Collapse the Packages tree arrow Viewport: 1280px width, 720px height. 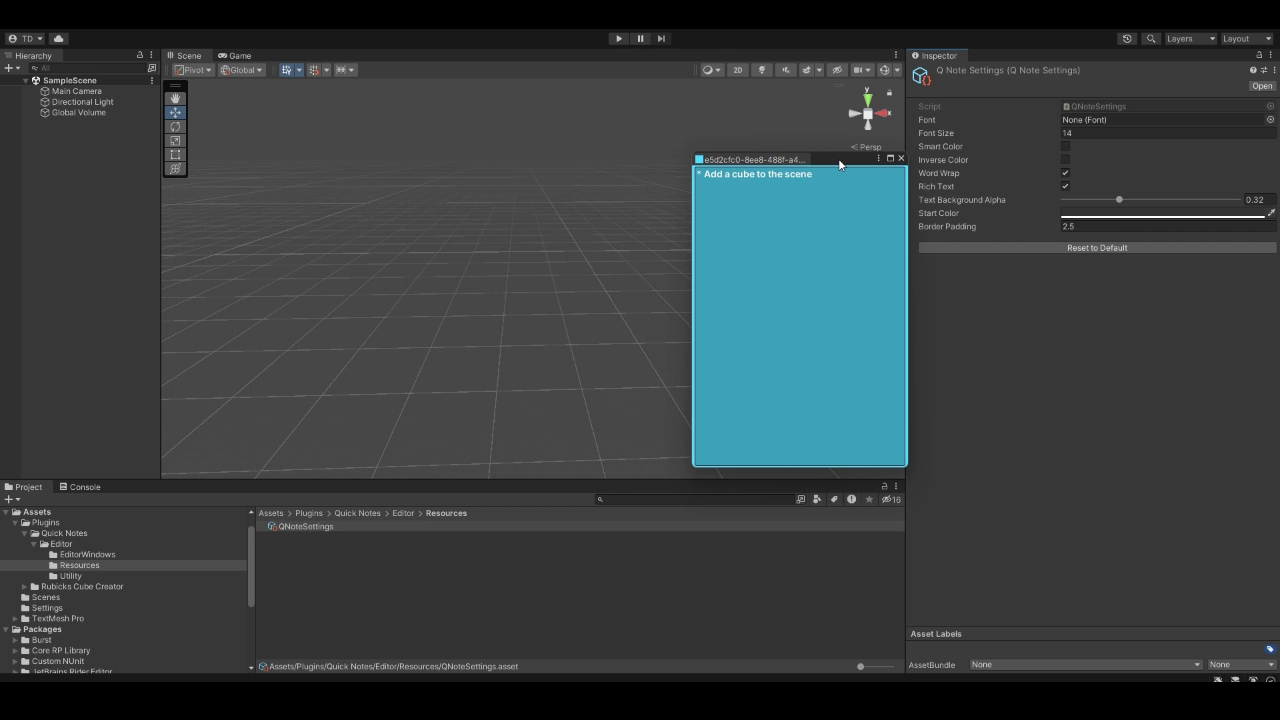6,630
